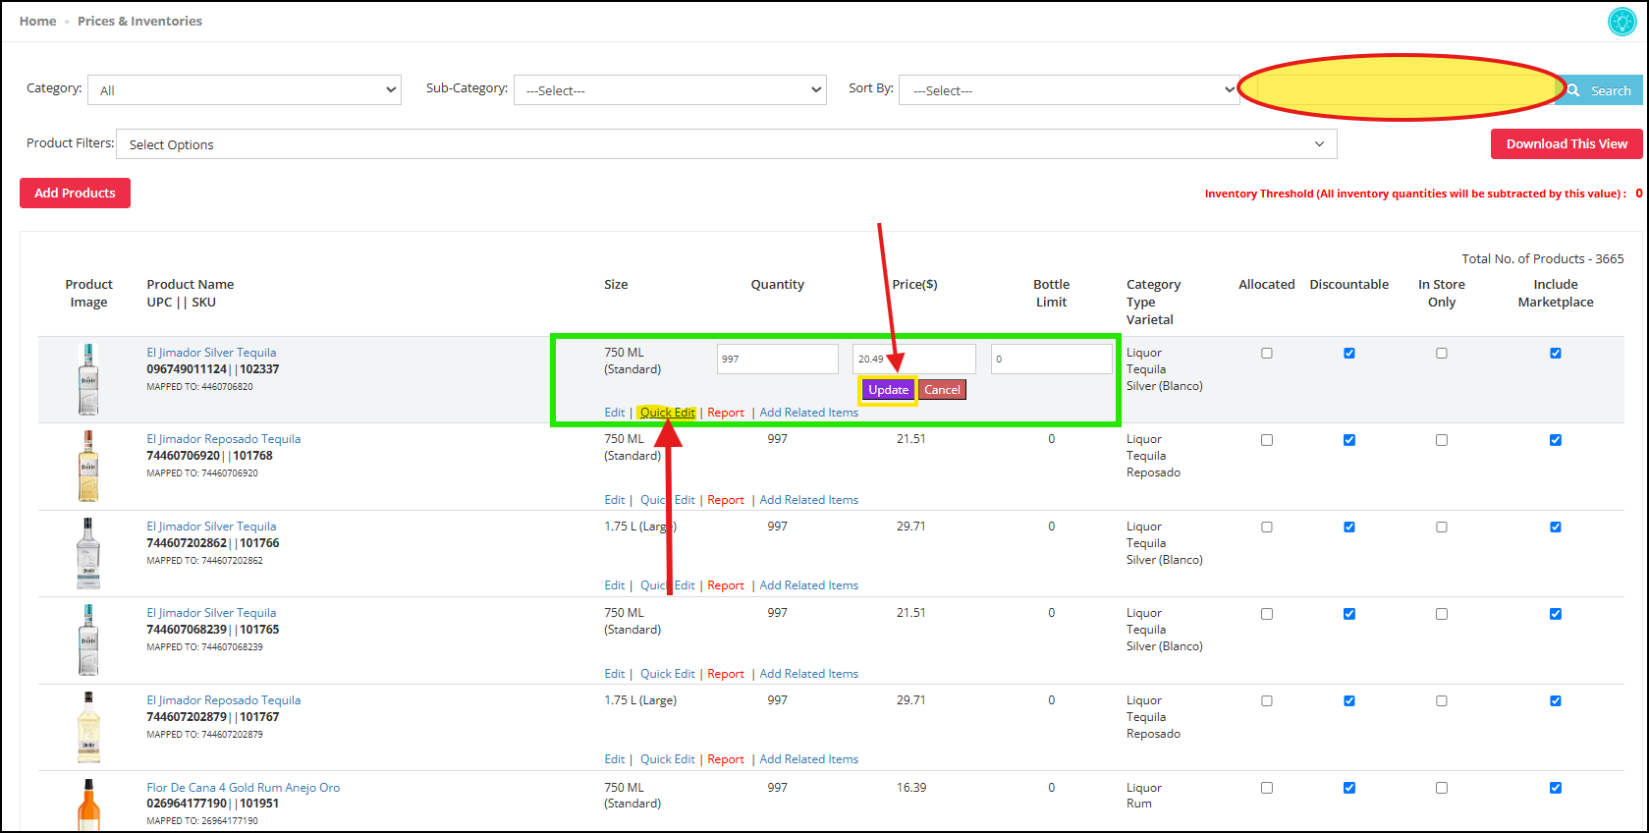Open the Category dropdown set to All
The height and width of the screenshot is (833, 1649).
245,90
